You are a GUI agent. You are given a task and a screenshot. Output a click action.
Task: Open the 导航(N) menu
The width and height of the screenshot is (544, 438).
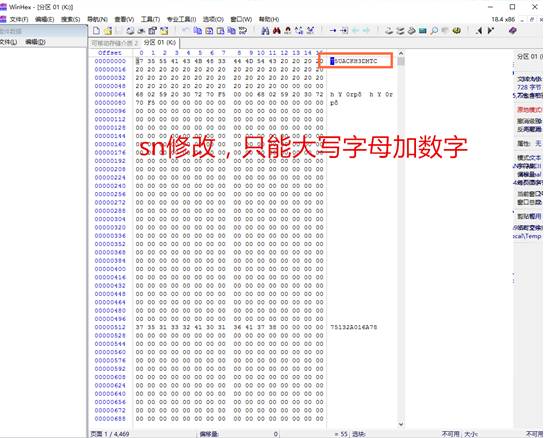pos(97,19)
